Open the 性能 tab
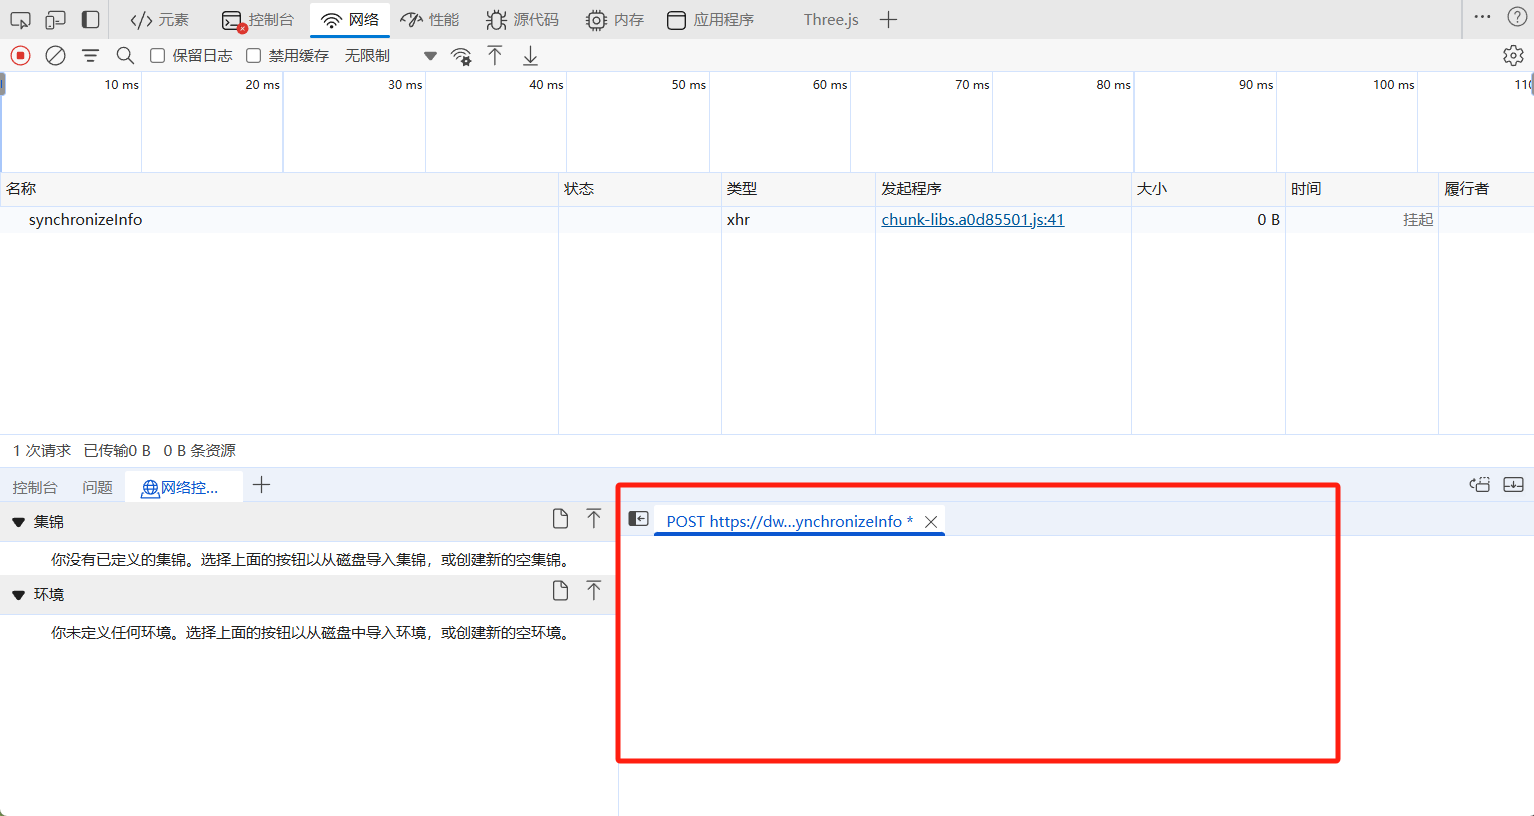1534x816 pixels. 430,20
